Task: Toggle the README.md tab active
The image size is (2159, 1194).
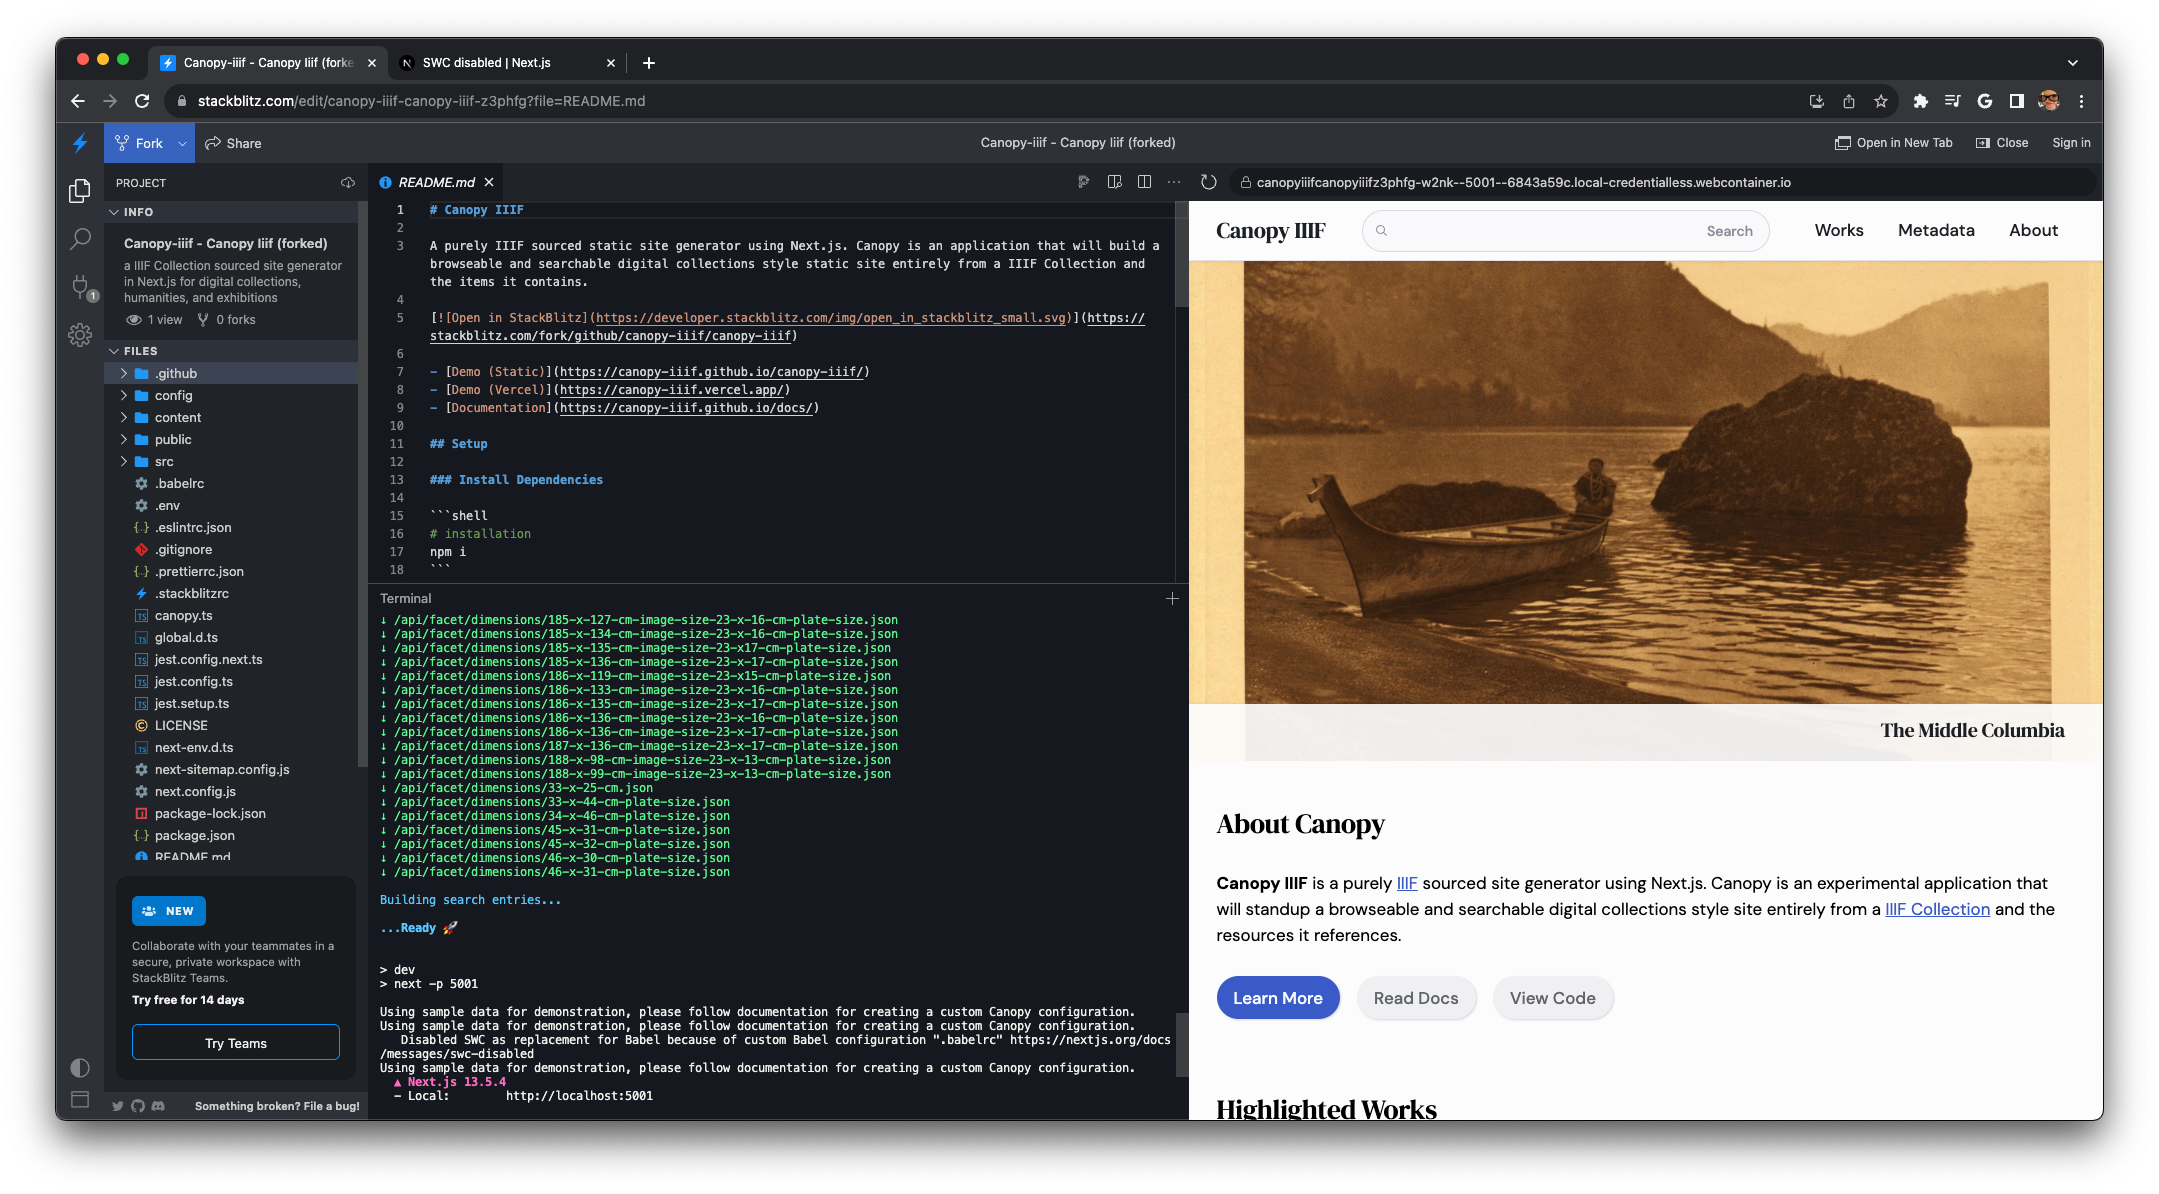Action: [438, 181]
